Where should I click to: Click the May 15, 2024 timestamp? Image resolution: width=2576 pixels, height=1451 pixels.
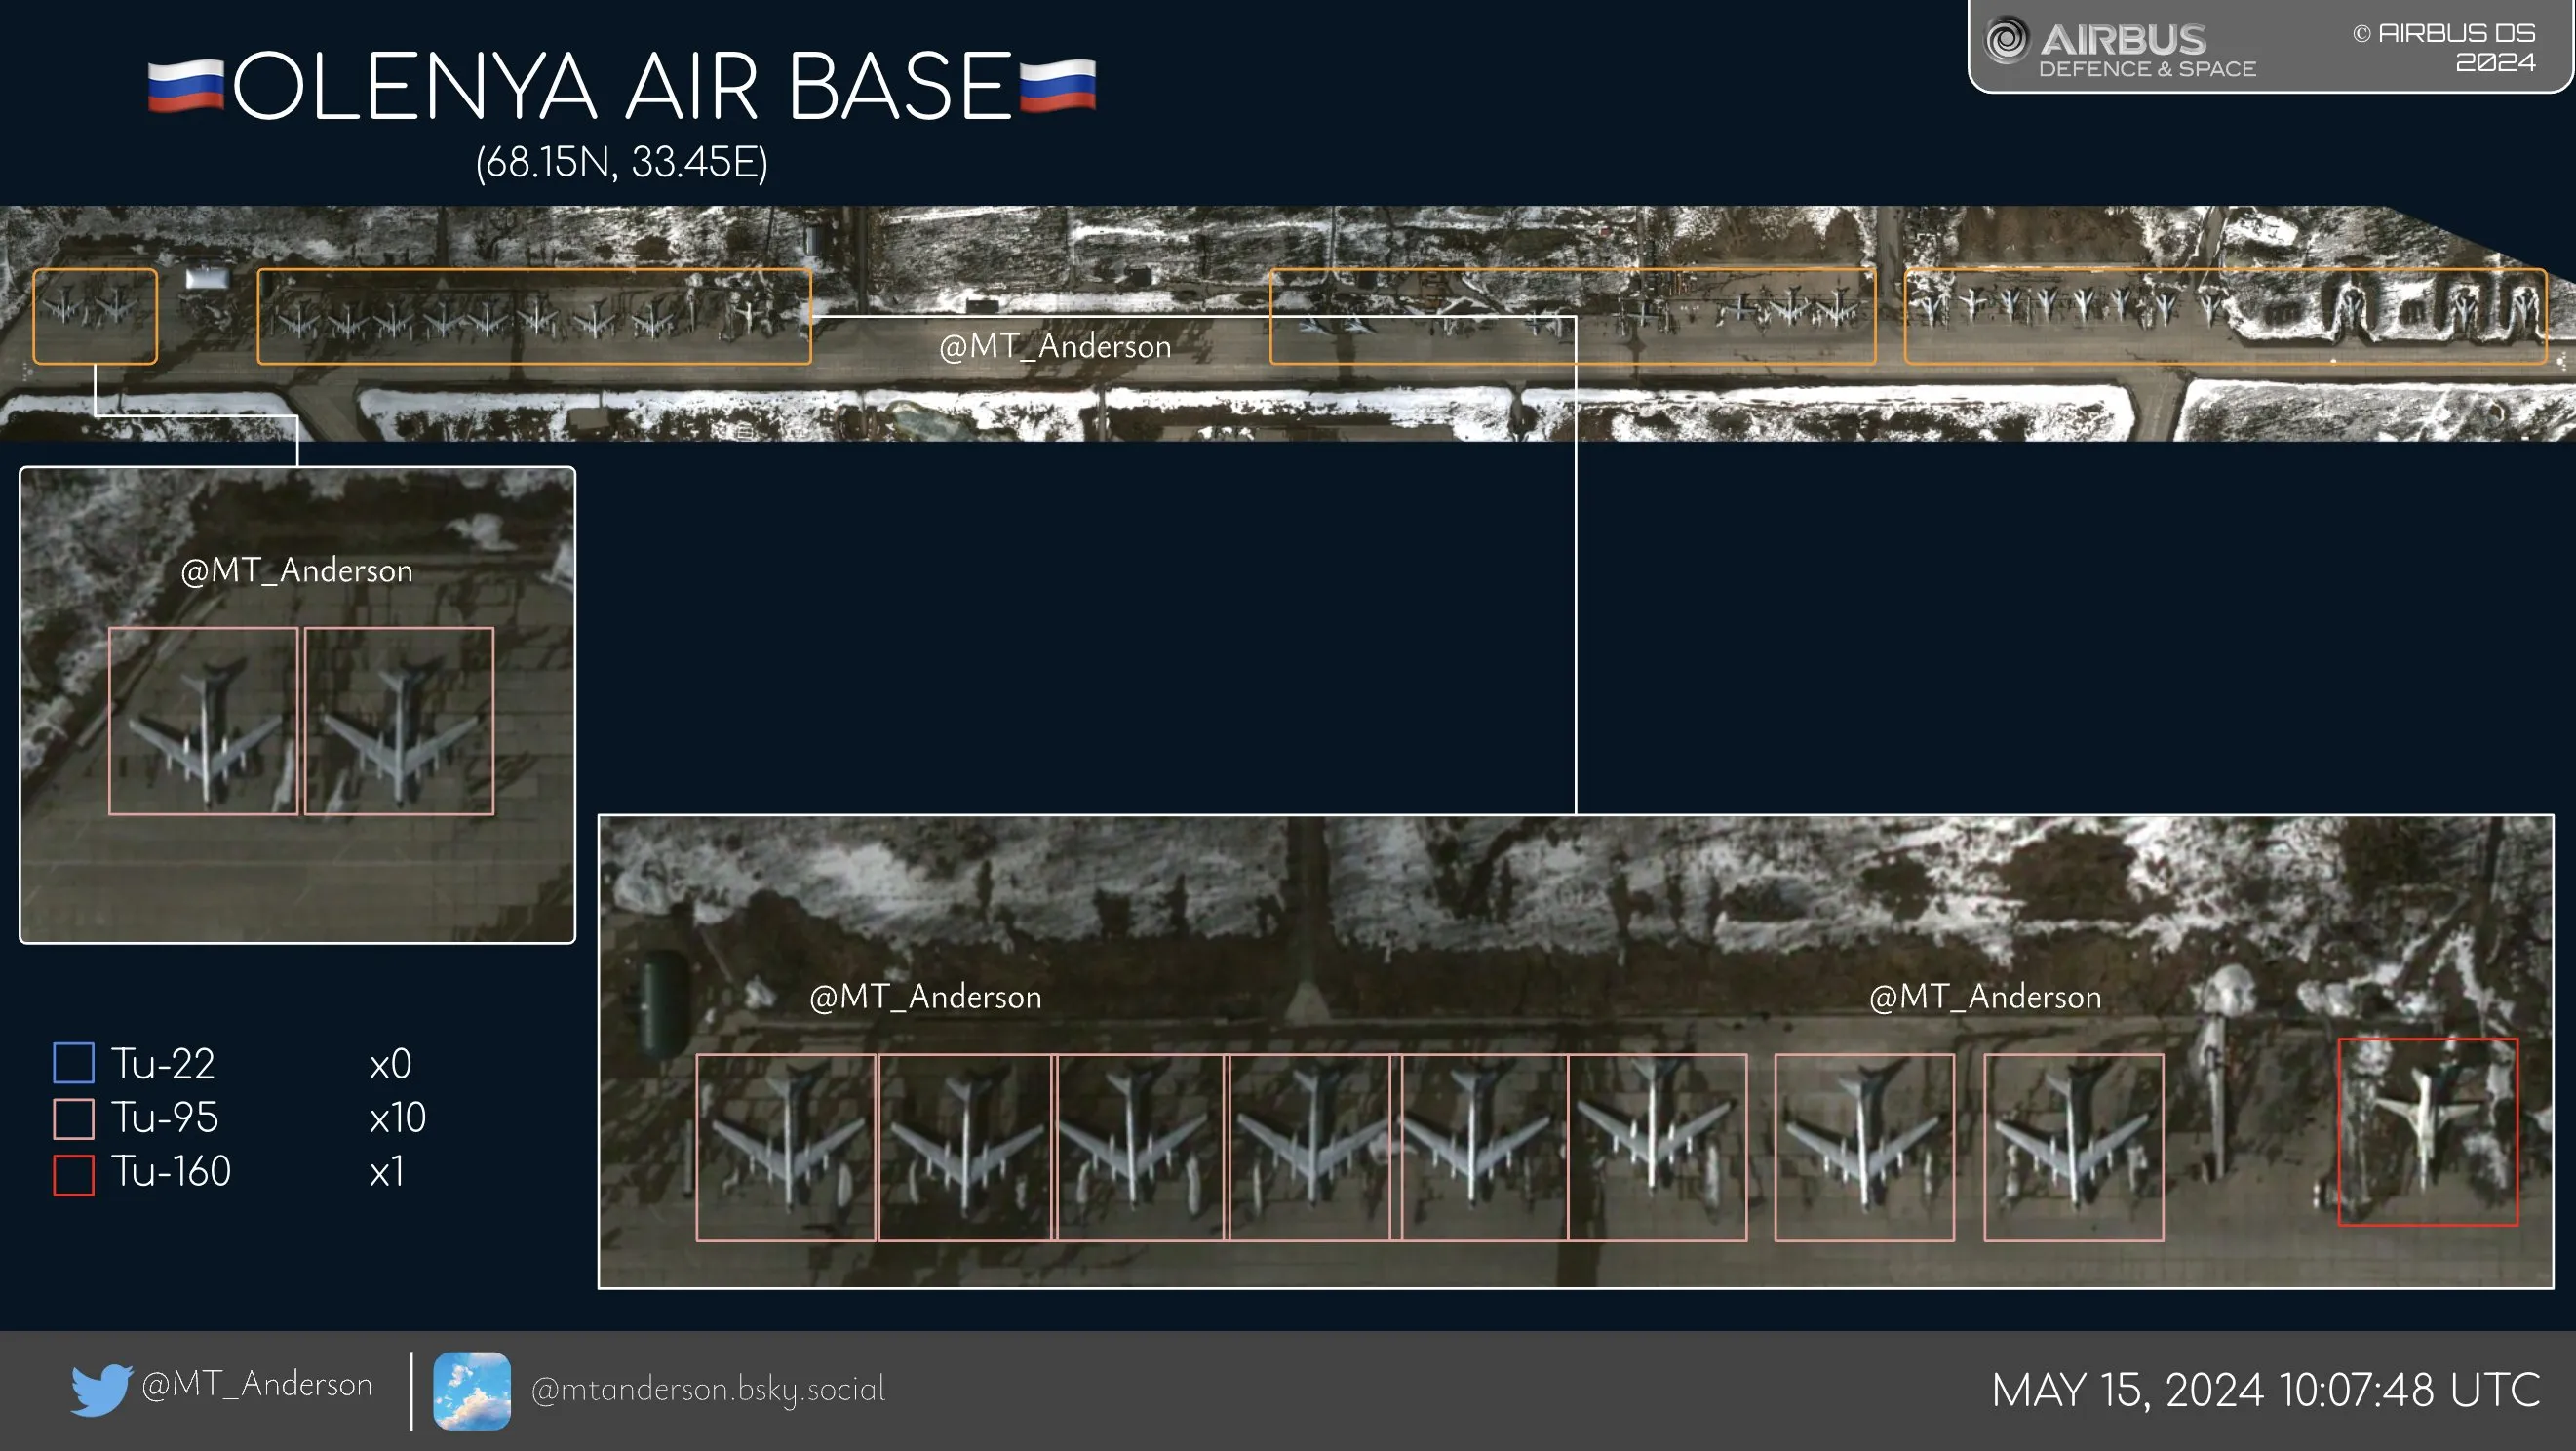coord(2265,1390)
